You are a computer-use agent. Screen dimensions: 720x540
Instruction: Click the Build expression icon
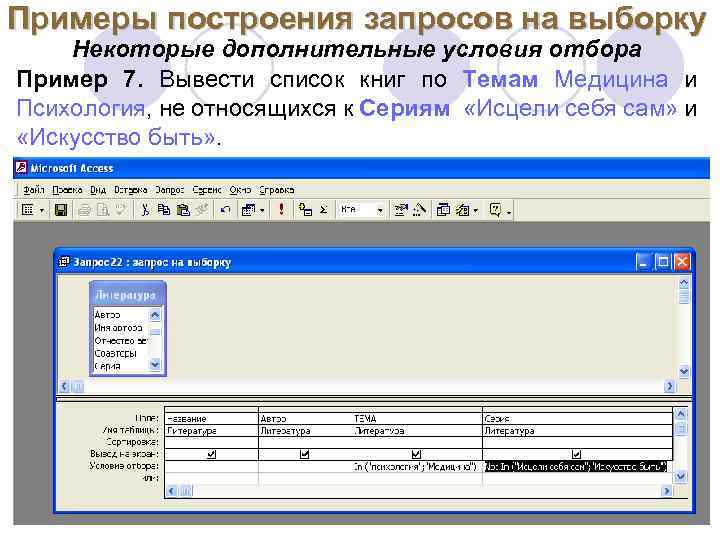tap(419, 210)
